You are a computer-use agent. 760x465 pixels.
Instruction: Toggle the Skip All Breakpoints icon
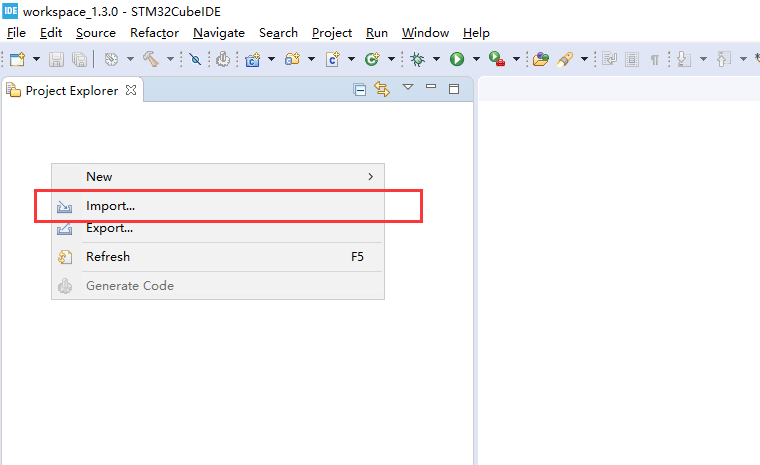pos(195,59)
